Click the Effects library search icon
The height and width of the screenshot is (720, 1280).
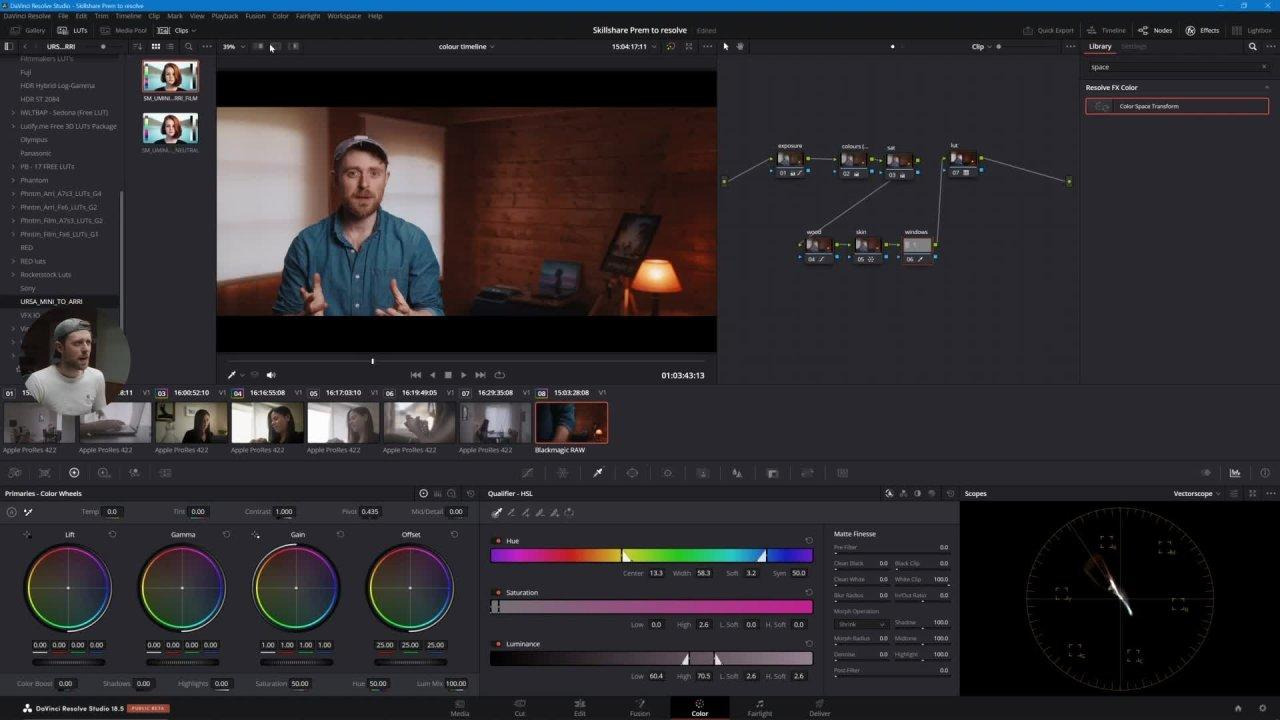(x=1252, y=46)
